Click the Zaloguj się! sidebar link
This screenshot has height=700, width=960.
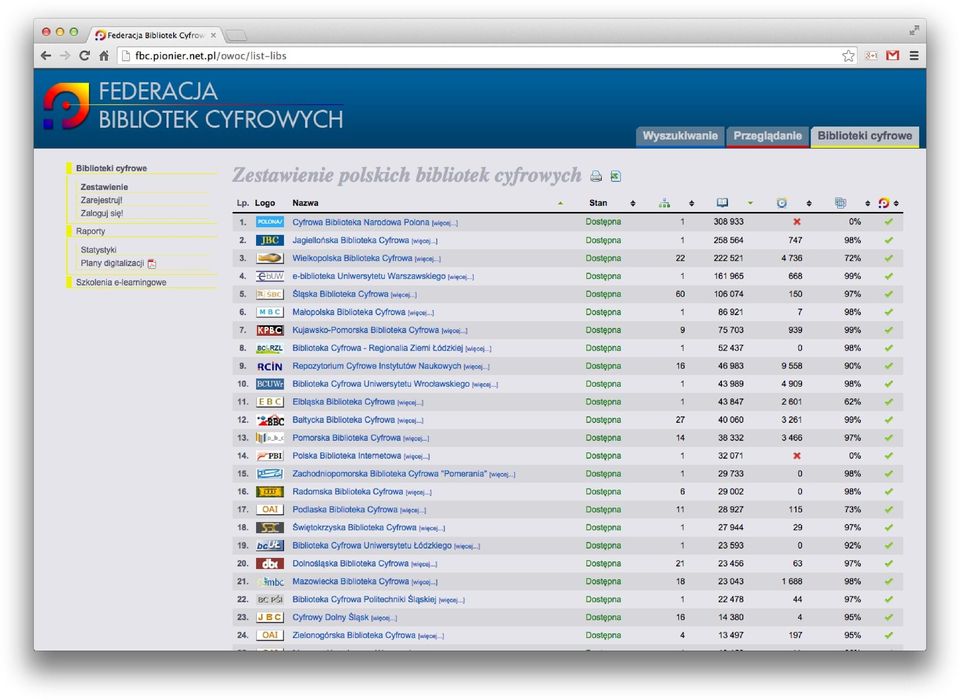102,214
